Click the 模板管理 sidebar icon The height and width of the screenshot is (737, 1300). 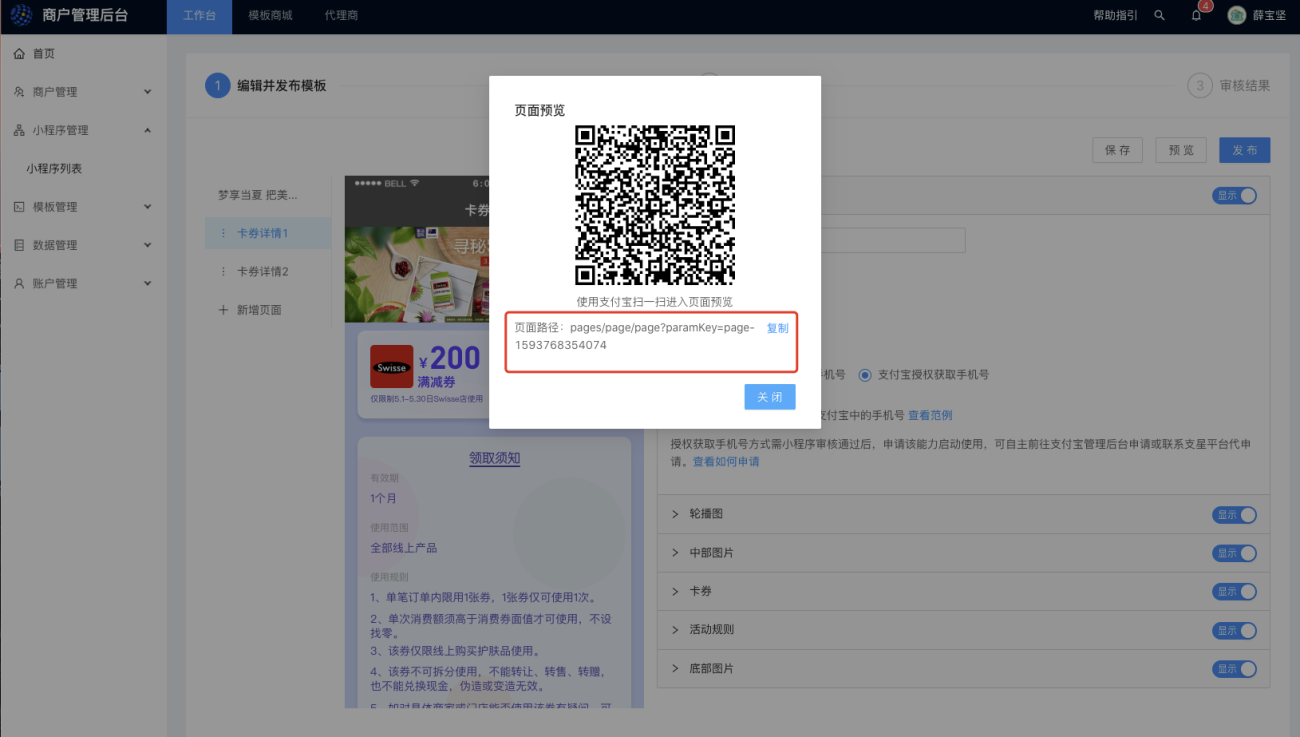[19, 207]
